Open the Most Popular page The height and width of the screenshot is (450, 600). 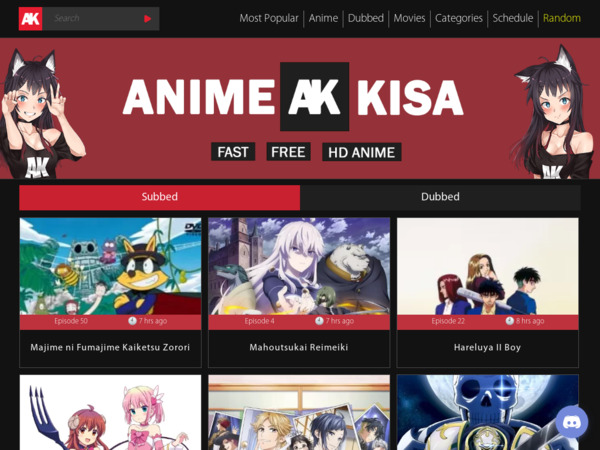269,18
